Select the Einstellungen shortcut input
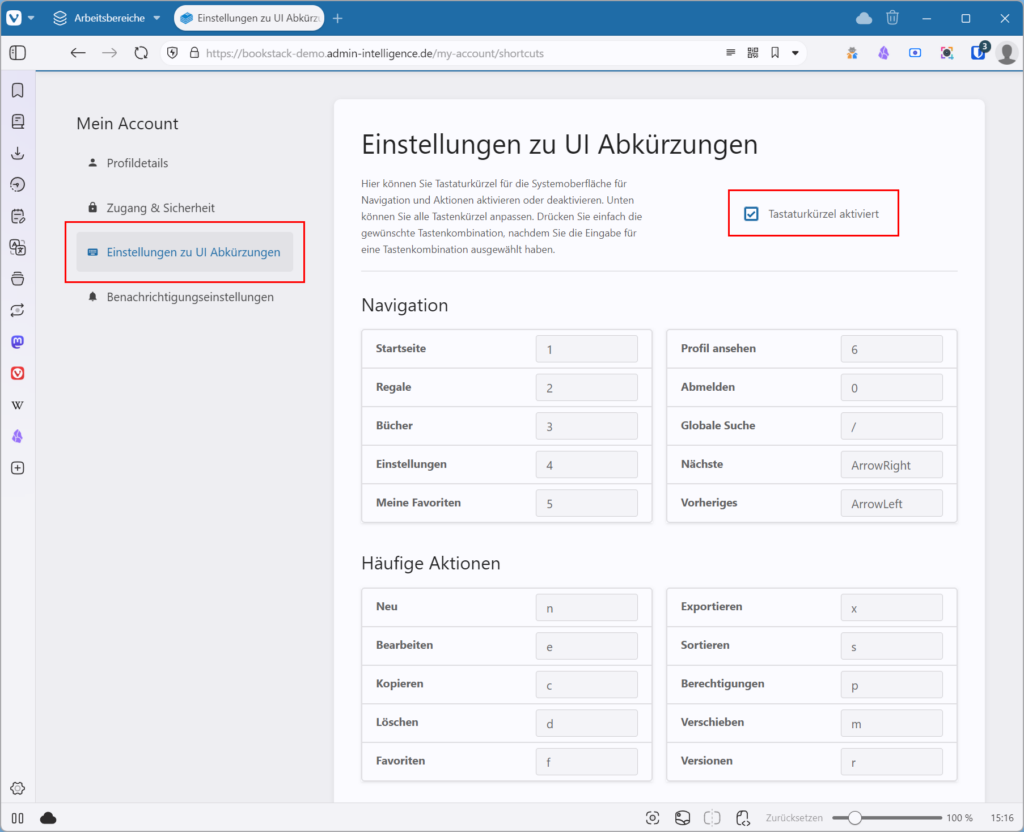 (x=586, y=465)
